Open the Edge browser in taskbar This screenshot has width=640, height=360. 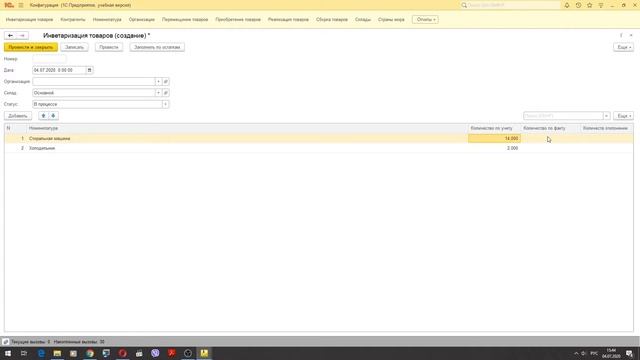click(x=41, y=353)
